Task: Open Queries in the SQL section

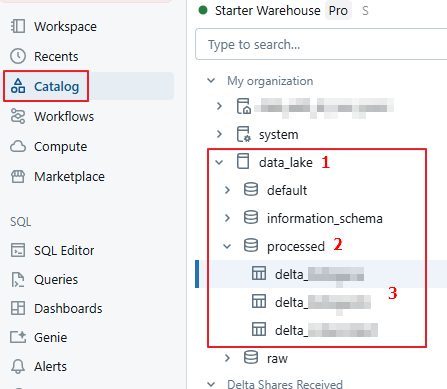Action: (56, 279)
